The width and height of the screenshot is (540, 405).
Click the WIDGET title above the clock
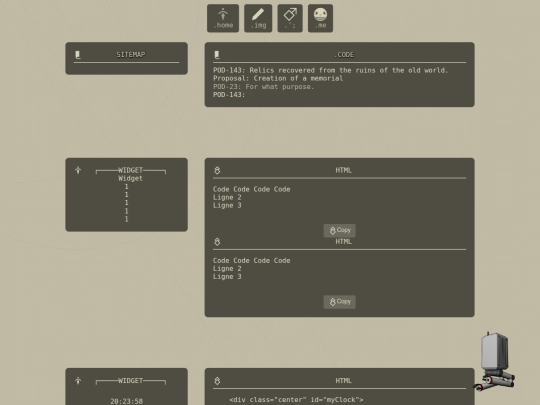pyautogui.click(x=131, y=381)
